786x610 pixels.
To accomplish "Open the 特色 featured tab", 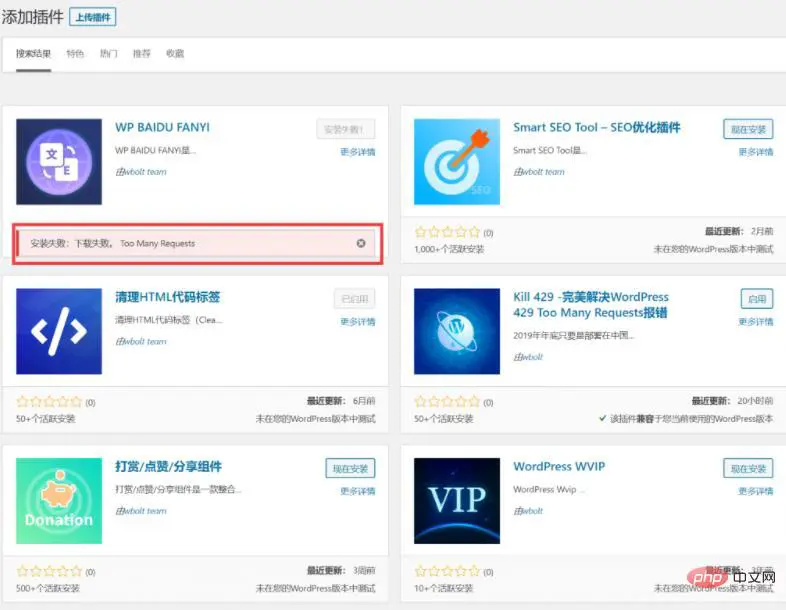I will pos(75,54).
